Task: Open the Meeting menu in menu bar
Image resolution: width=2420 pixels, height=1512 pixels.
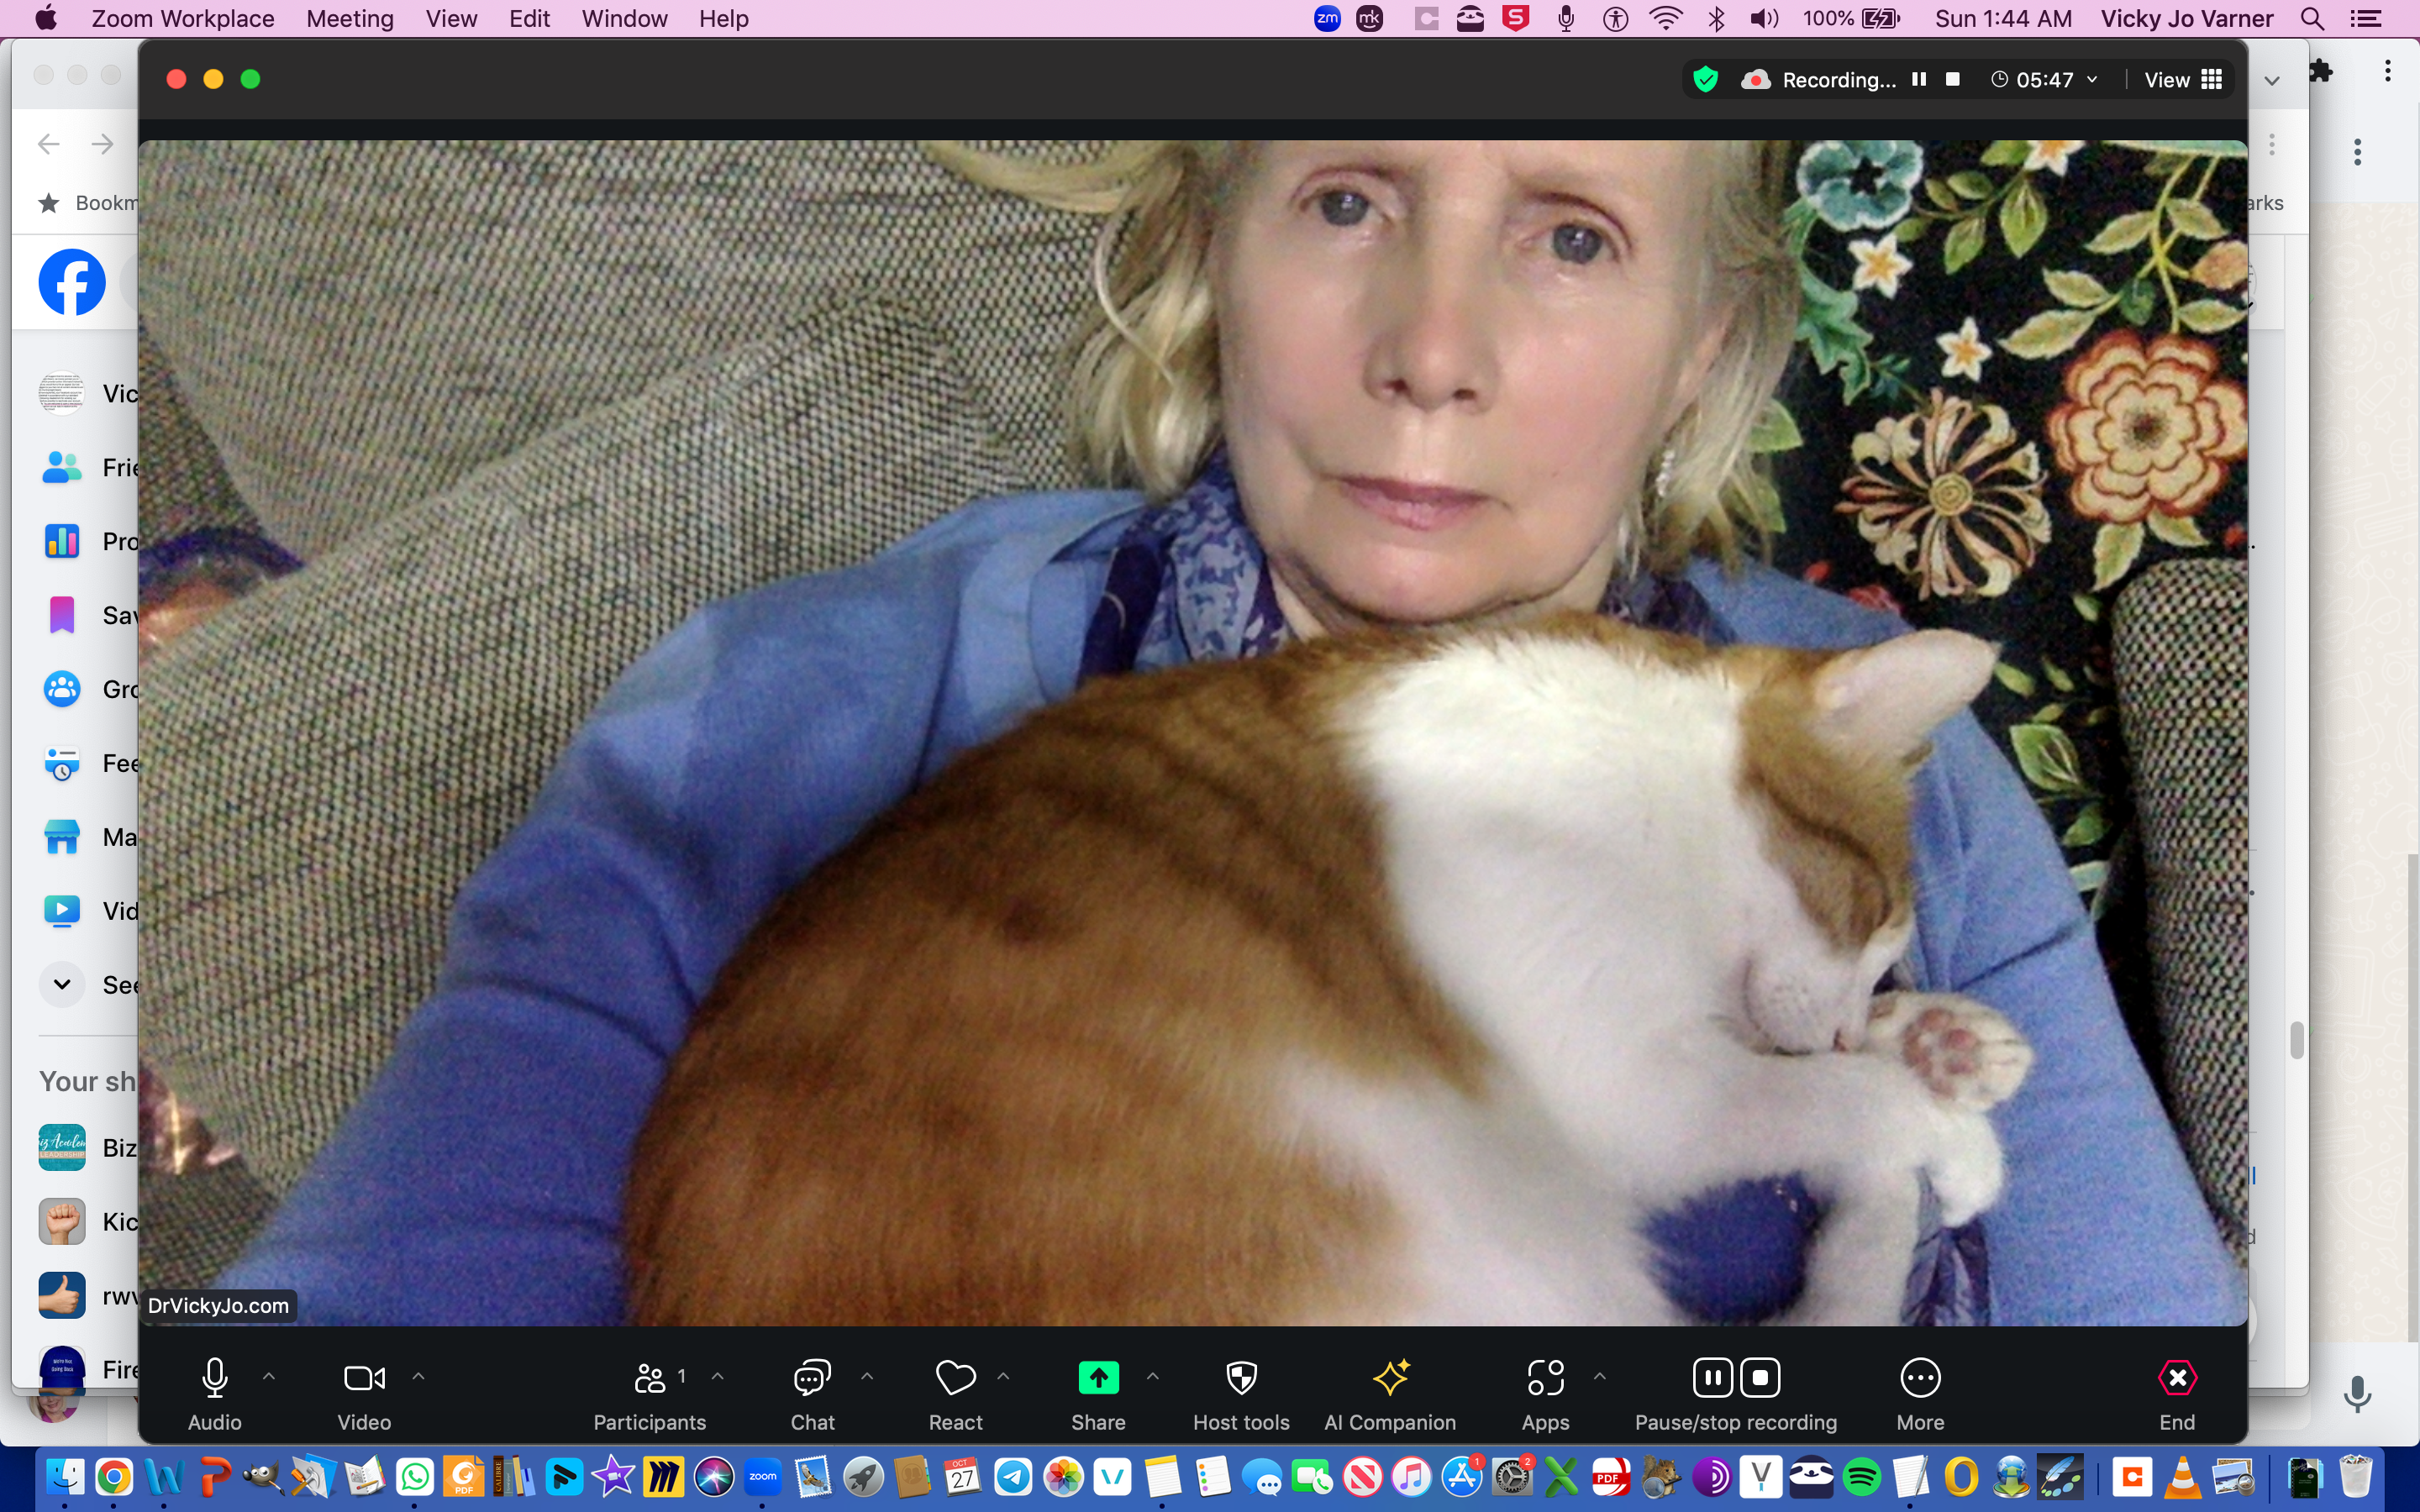Action: [349, 19]
